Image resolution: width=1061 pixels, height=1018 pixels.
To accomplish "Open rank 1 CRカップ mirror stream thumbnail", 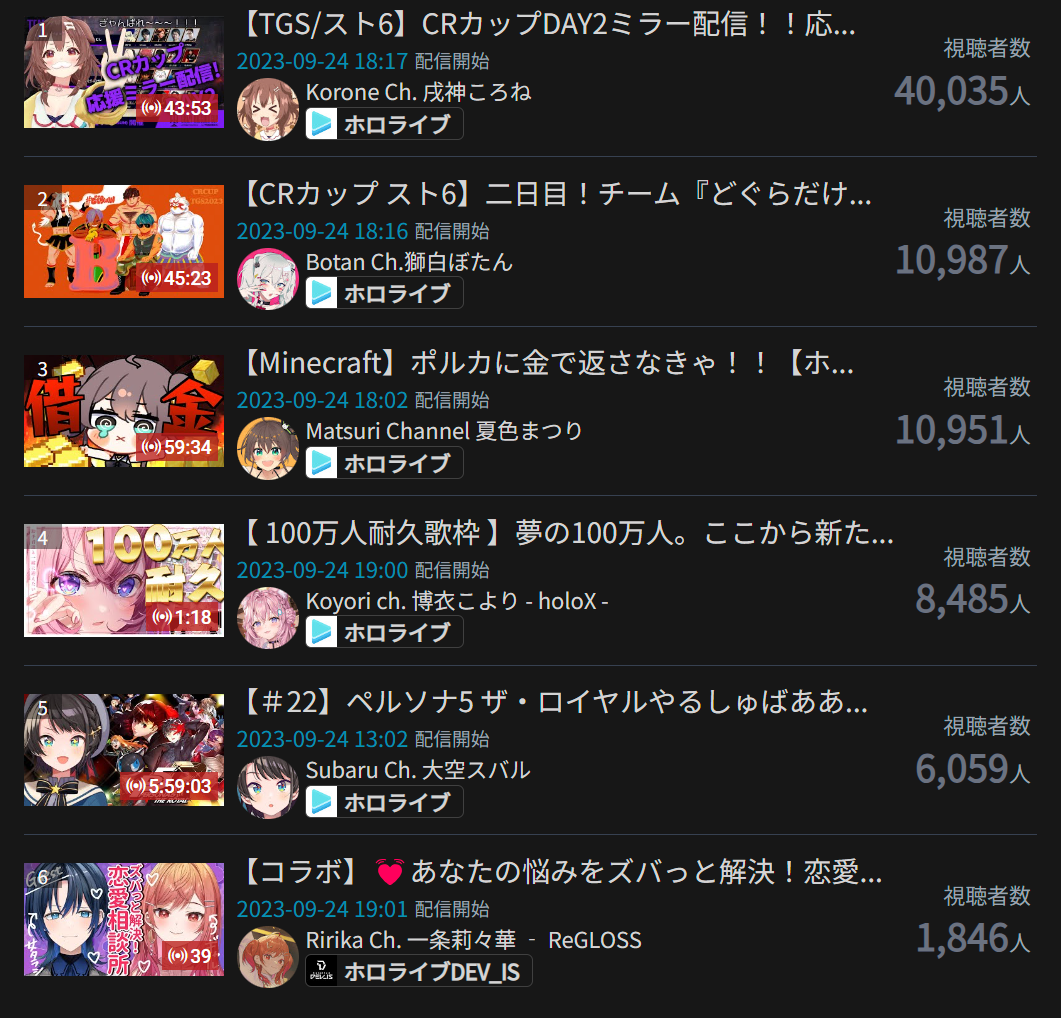I will pyautogui.click(x=124, y=72).
